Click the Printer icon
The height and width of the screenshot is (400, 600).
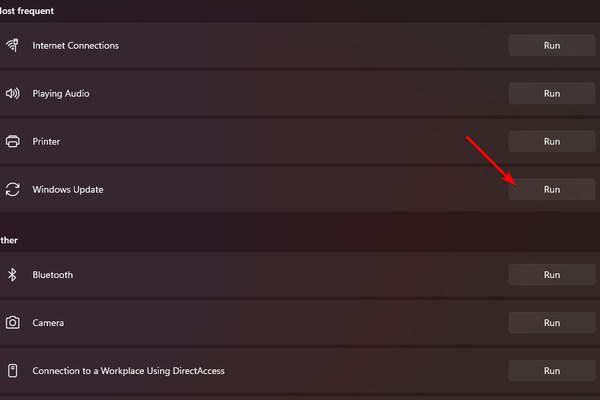pos(12,141)
